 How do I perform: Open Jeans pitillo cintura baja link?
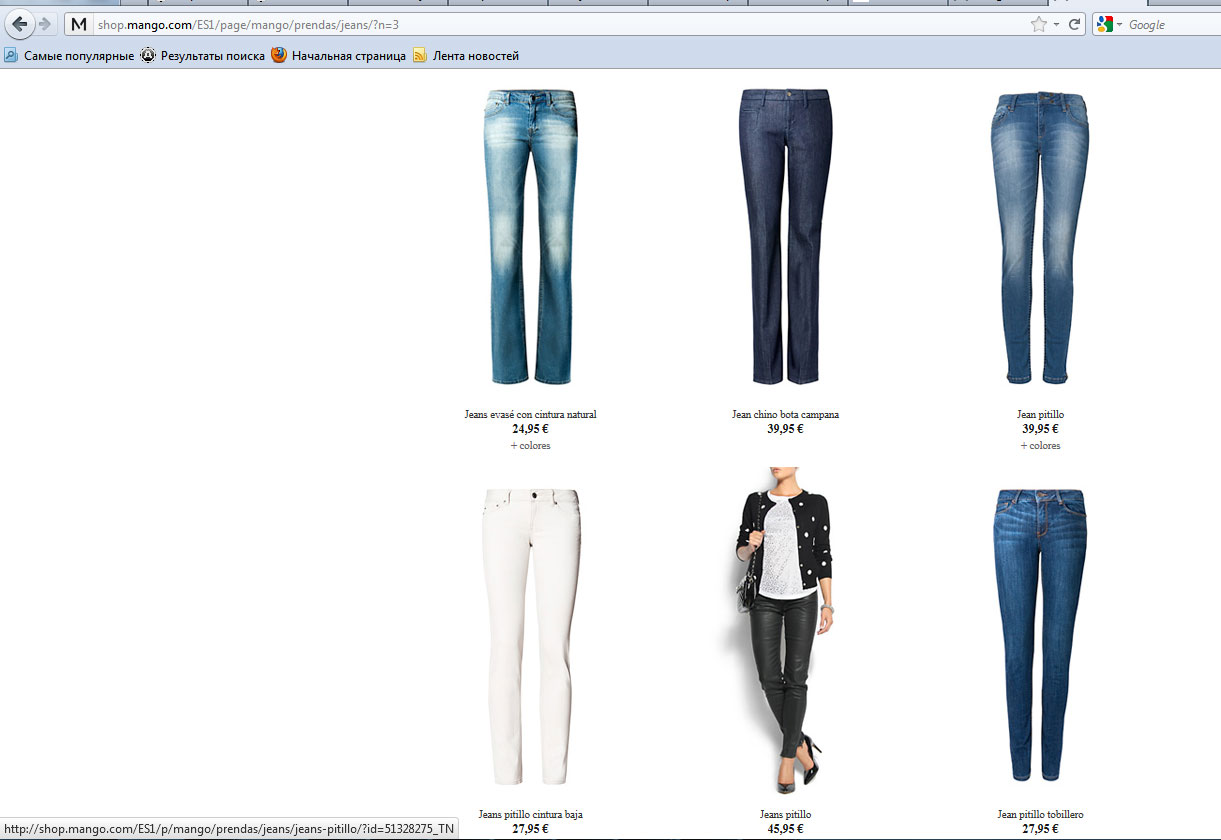[x=530, y=814]
